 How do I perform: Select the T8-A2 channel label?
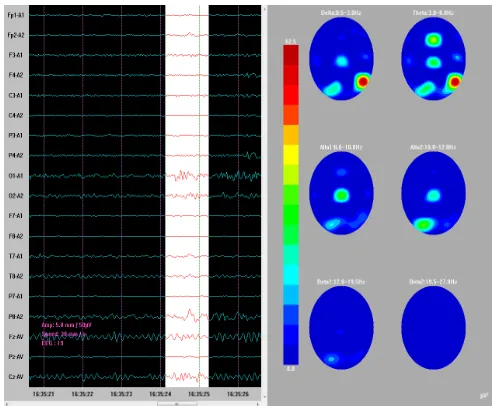click(x=16, y=276)
